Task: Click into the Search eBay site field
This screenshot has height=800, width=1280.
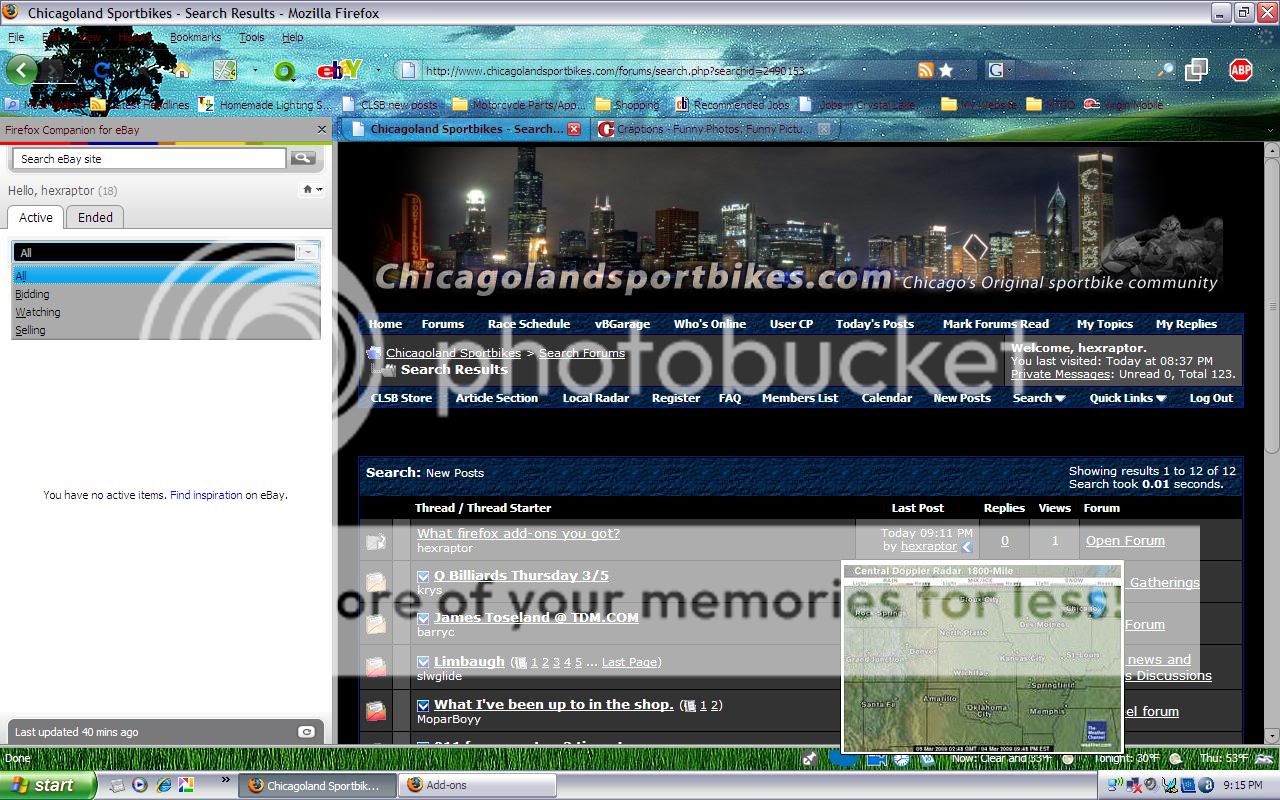Action: [x=150, y=158]
